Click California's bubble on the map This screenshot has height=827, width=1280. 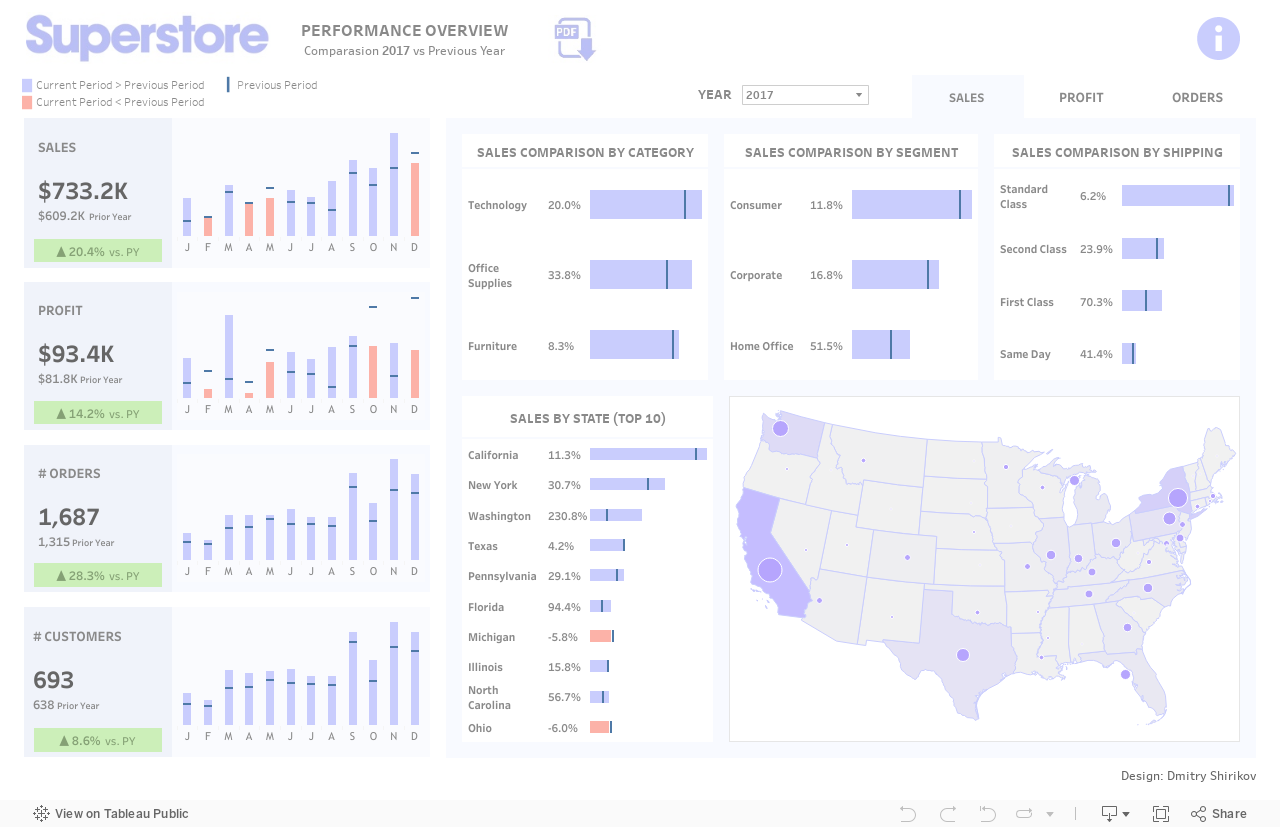click(x=769, y=570)
